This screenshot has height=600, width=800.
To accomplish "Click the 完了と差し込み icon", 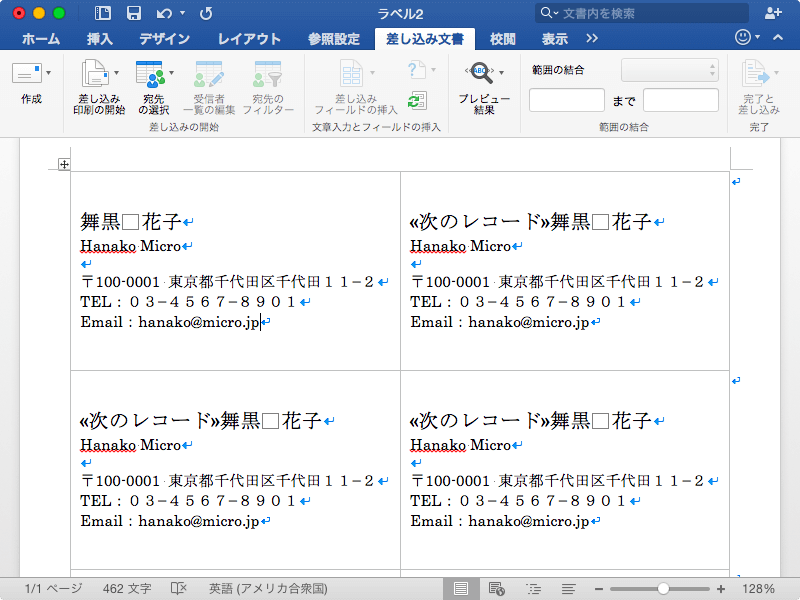I will pyautogui.click(x=756, y=73).
